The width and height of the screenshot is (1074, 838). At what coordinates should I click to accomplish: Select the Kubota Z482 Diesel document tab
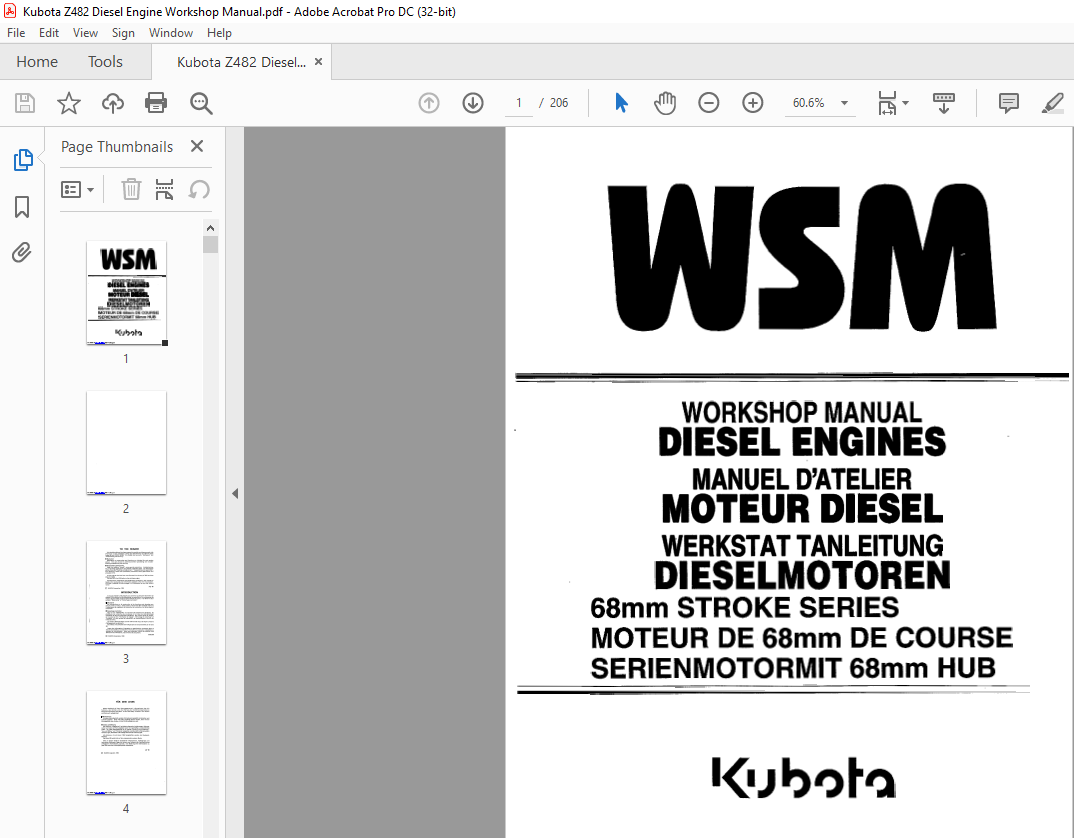241,62
